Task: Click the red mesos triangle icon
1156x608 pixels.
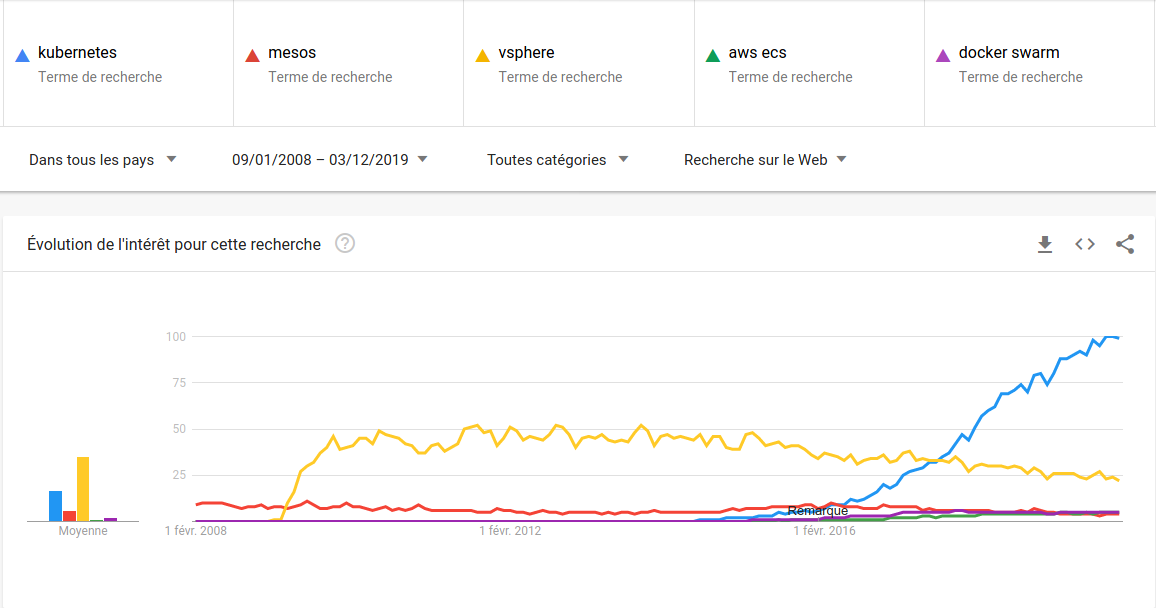Action: pos(252,55)
